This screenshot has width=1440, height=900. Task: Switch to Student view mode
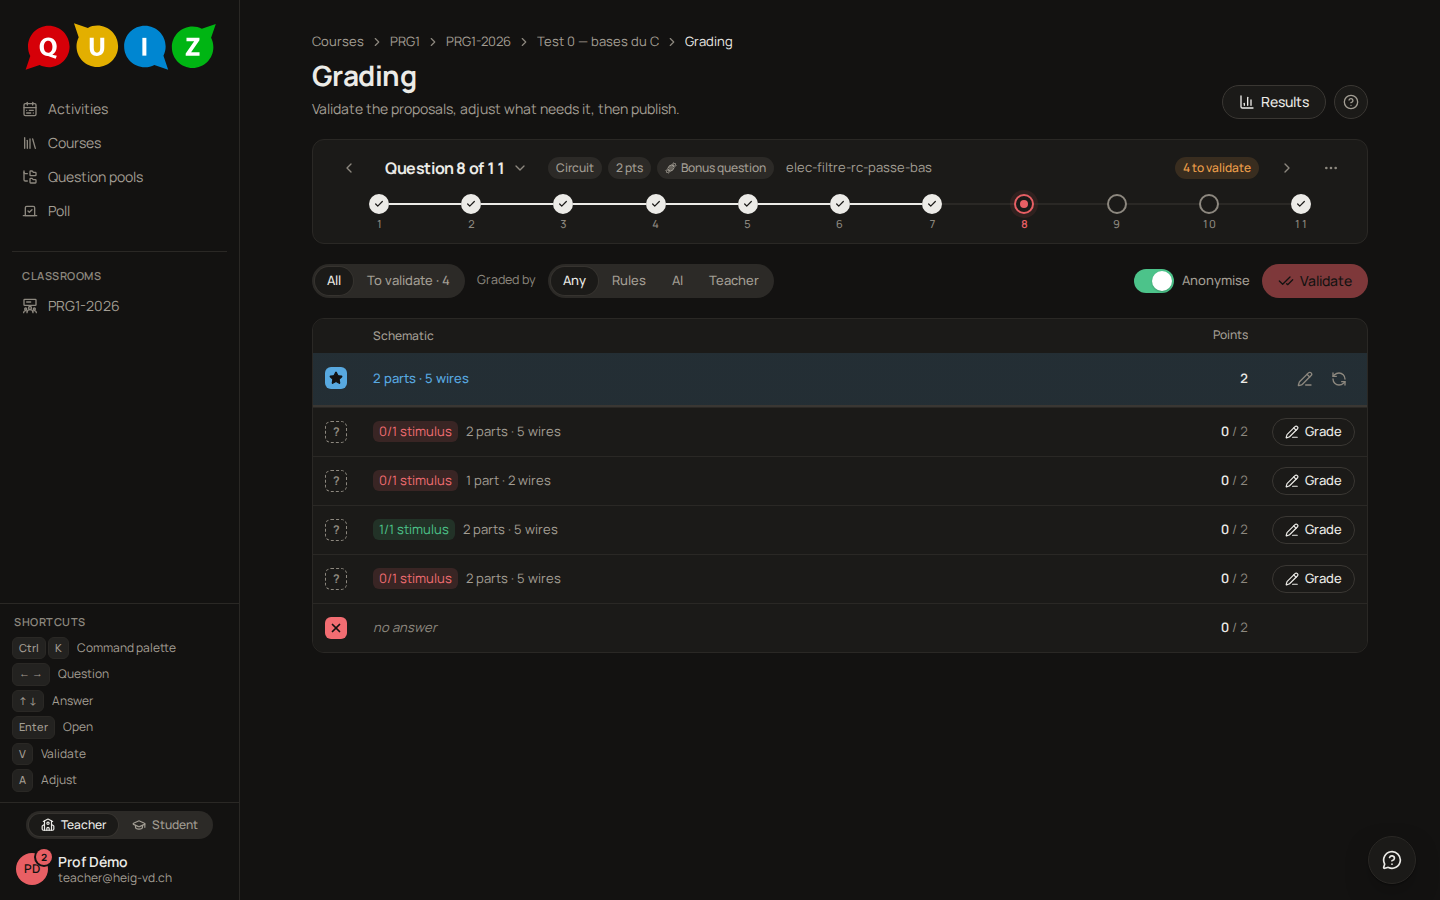(165, 825)
